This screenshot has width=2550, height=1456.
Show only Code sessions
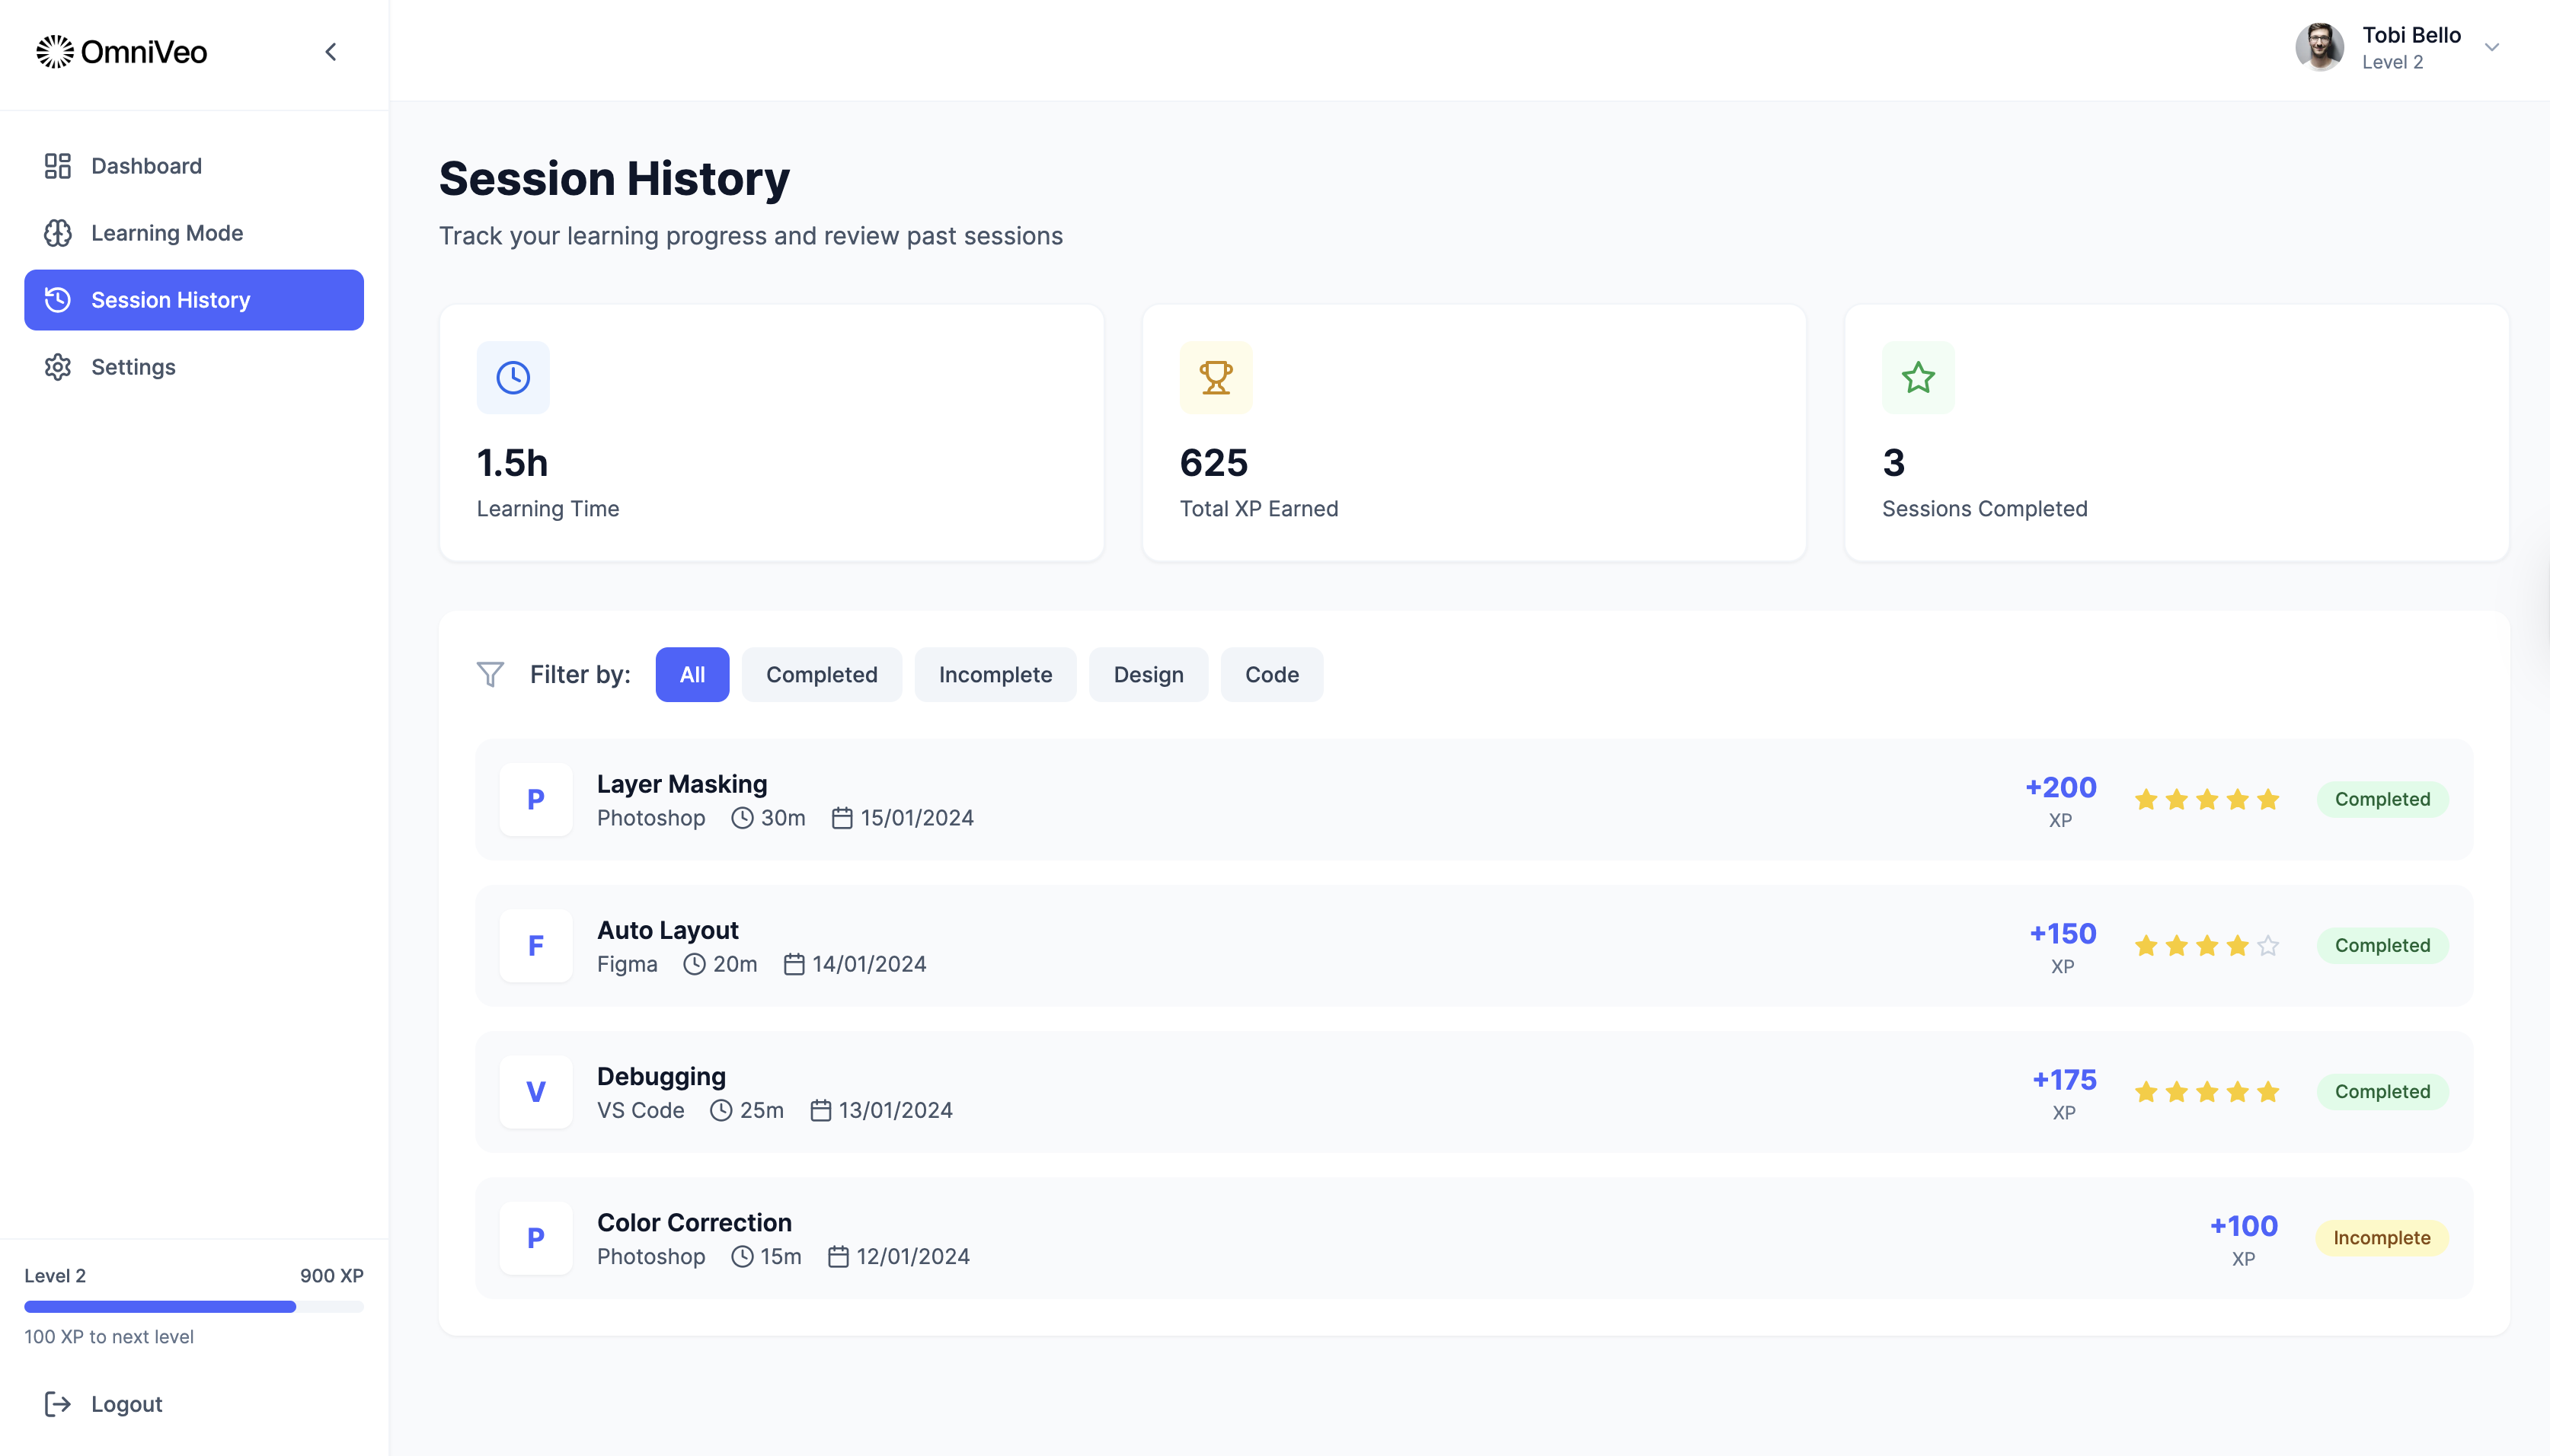pos(1271,675)
